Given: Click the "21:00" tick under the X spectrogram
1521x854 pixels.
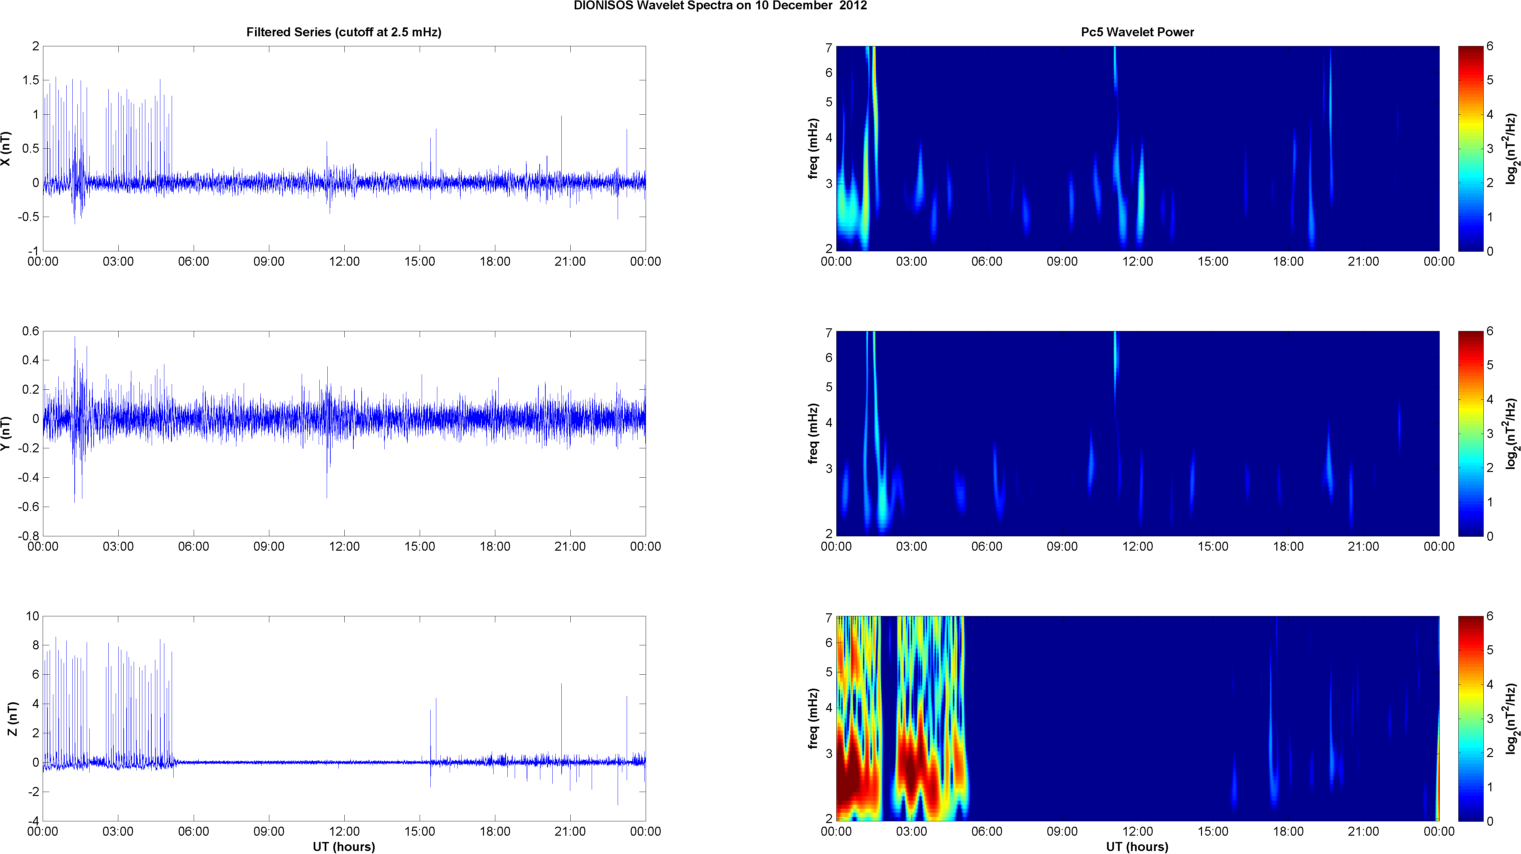Looking at the screenshot, I should (x=1363, y=262).
